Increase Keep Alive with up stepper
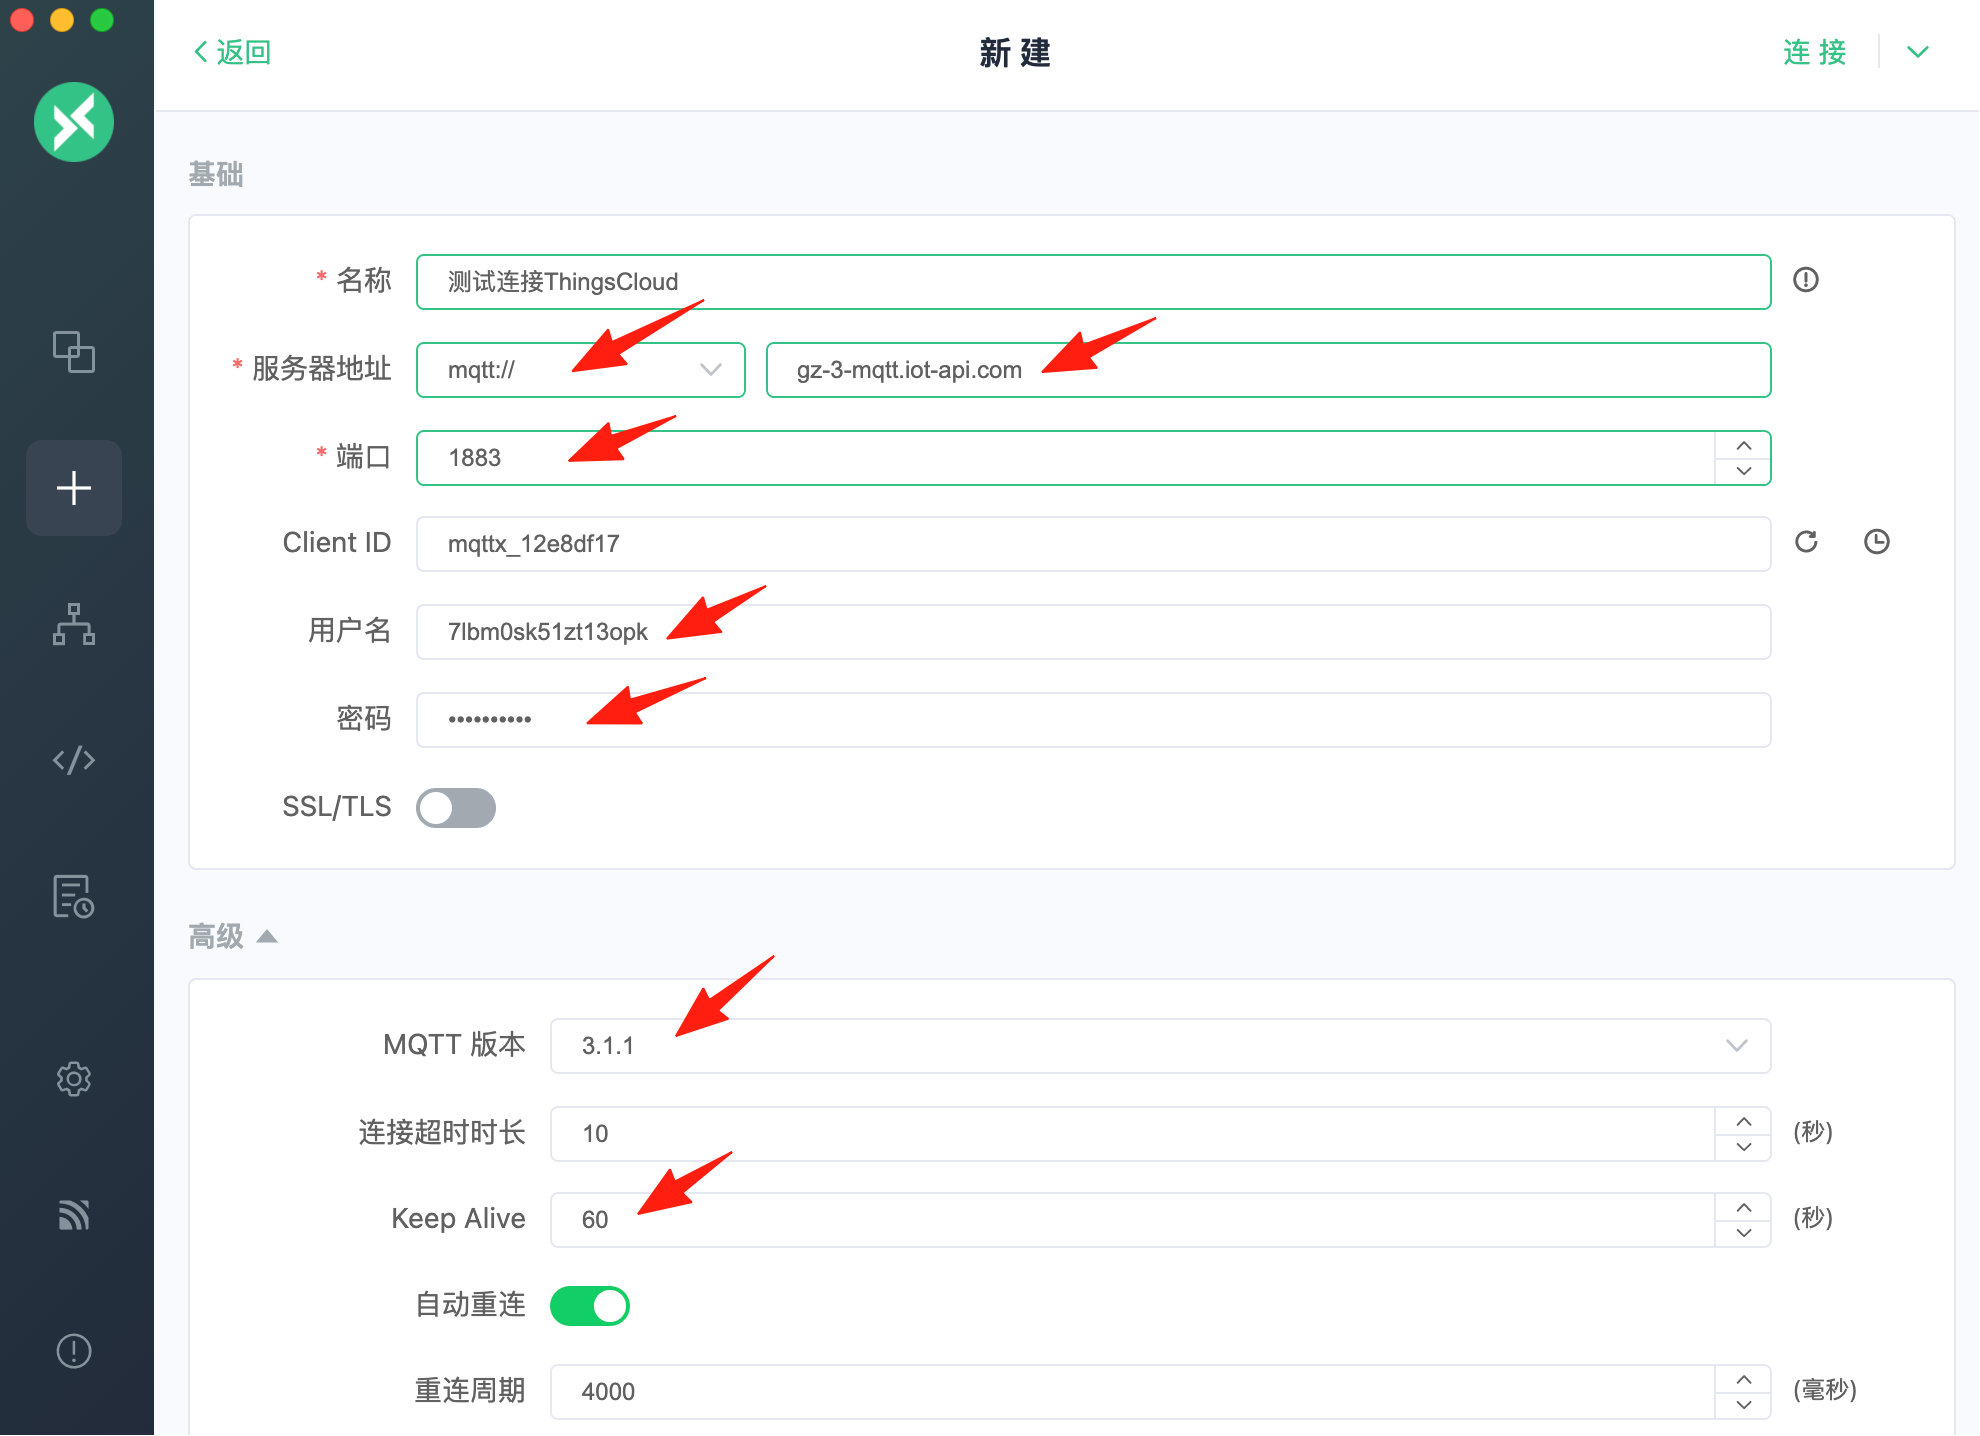Image resolution: width=1980 pixels, height=1436 pixels. pyautogui.click(x=1744, y=1207)
